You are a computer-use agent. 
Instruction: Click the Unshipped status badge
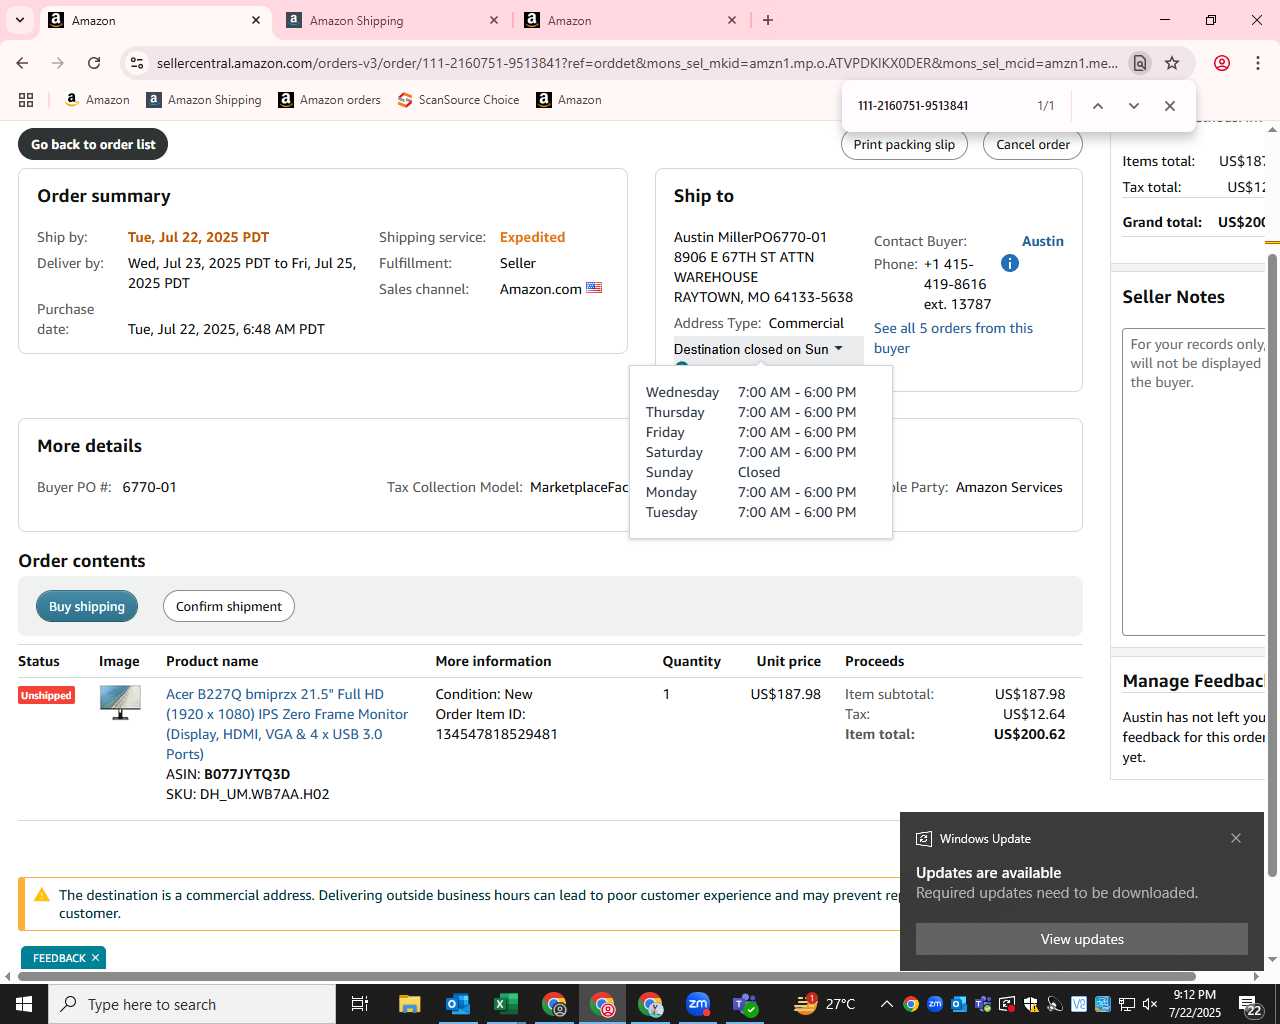[46, 695]
